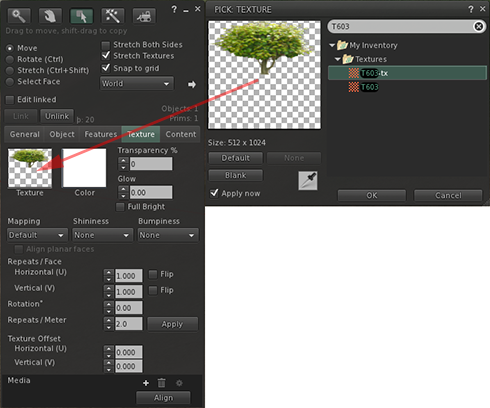Open the World coordinate dropdown
Viewport: 490px width, 408px height.
[x=137, y=84]
